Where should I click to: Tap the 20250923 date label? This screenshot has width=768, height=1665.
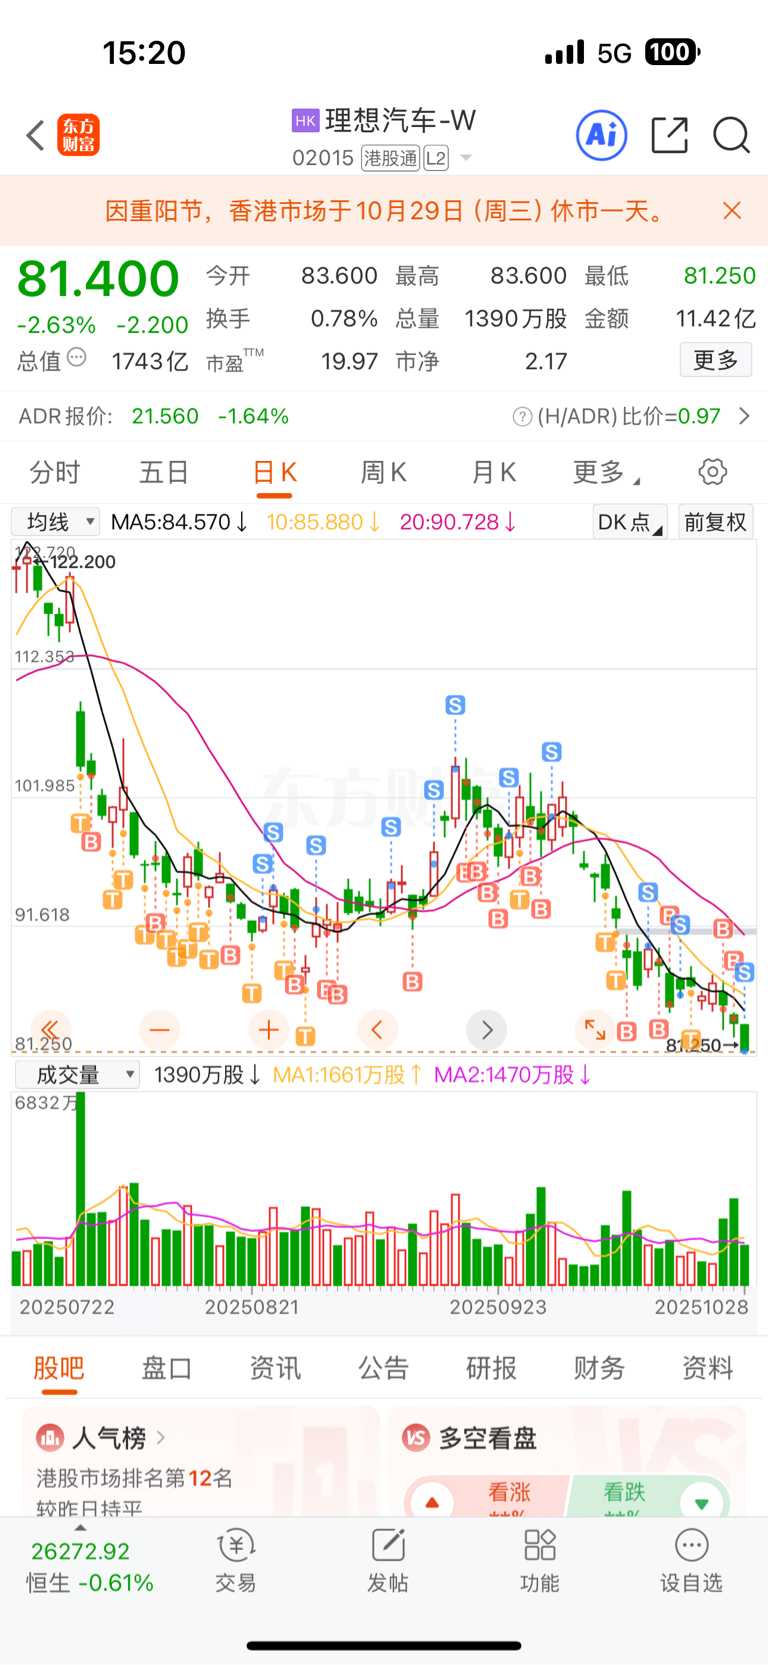pos(498,1307)
